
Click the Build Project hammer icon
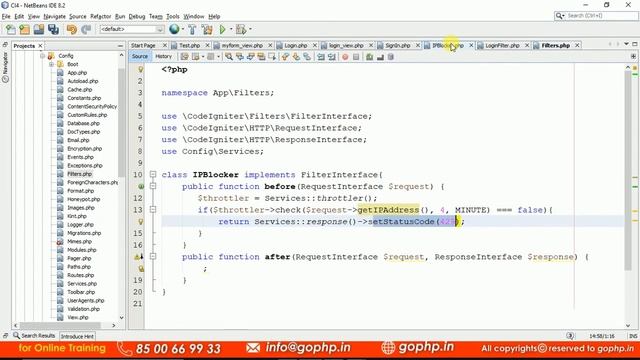click(x=192, y=29)
